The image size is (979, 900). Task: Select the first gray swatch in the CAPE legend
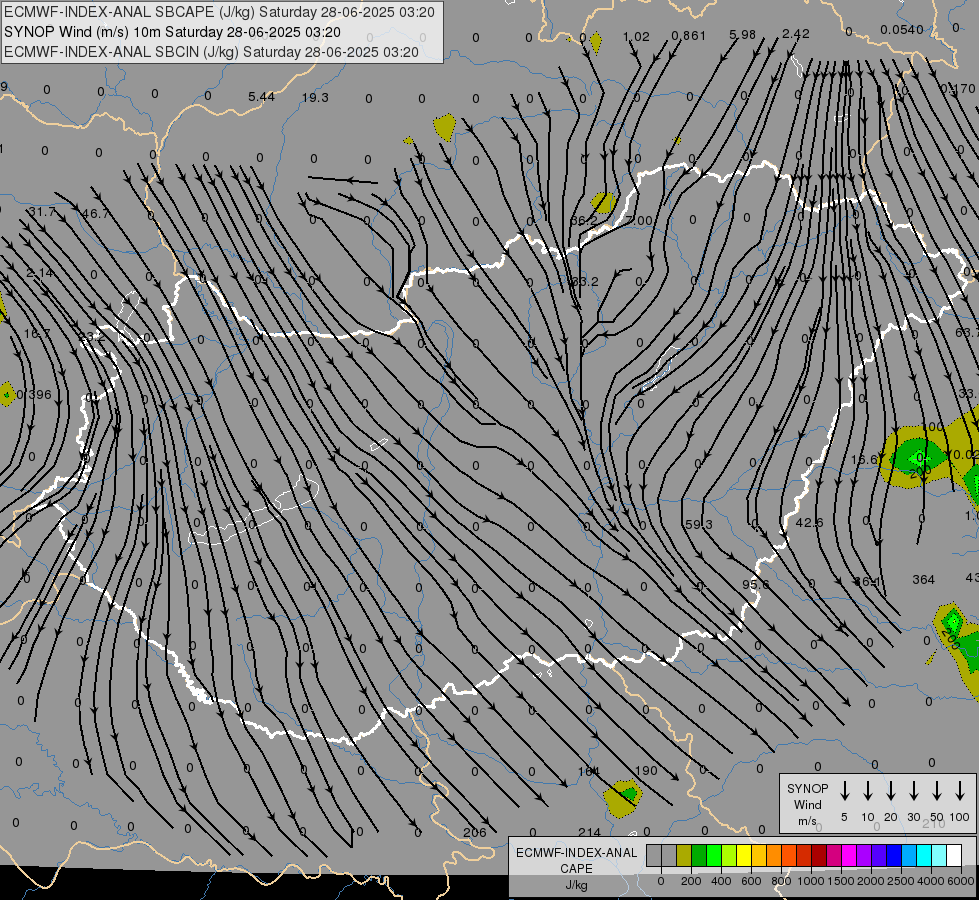pos(654,856)
